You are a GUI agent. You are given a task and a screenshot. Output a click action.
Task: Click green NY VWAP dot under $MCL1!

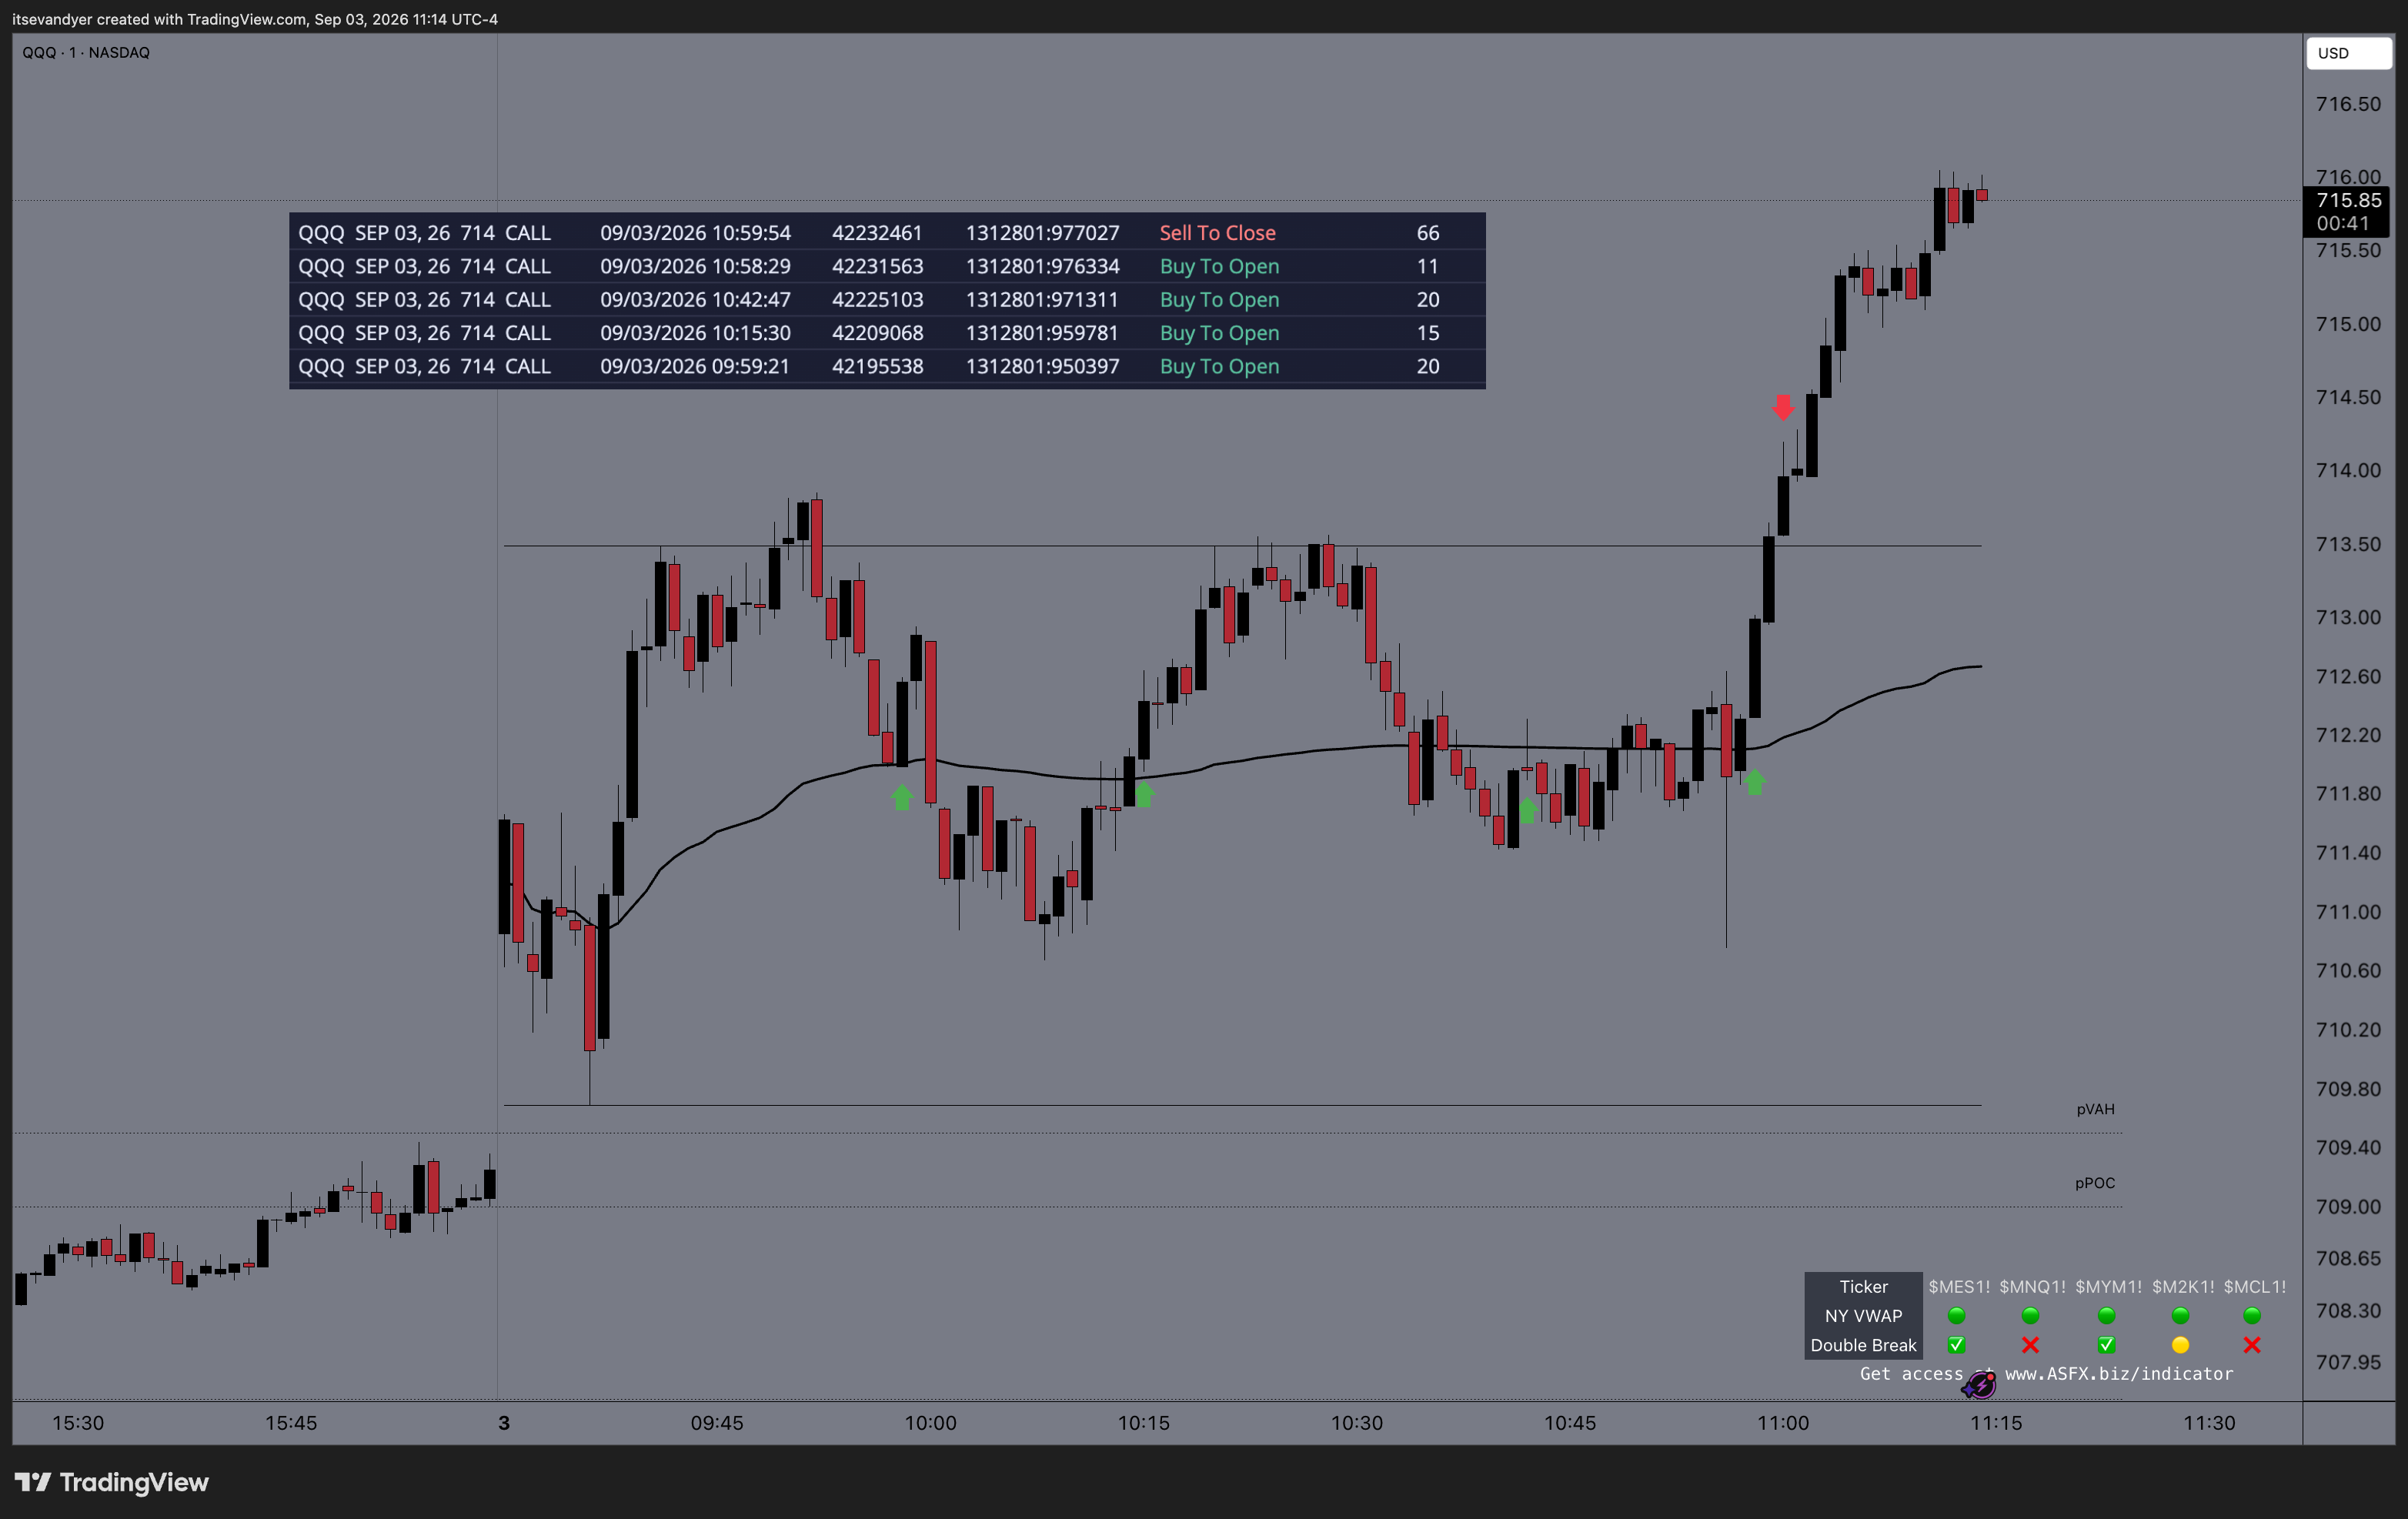(2252, 1315)
